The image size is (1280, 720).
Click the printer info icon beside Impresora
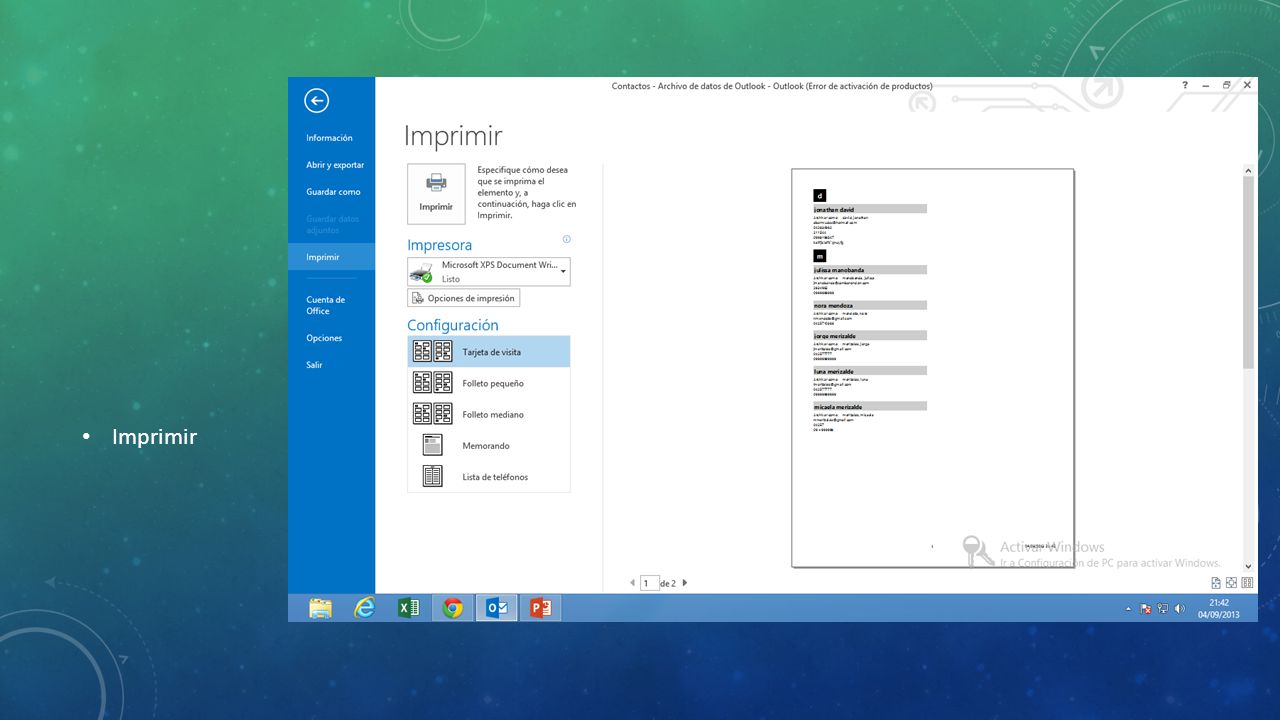pyautogui.click(x=566, y=240)
